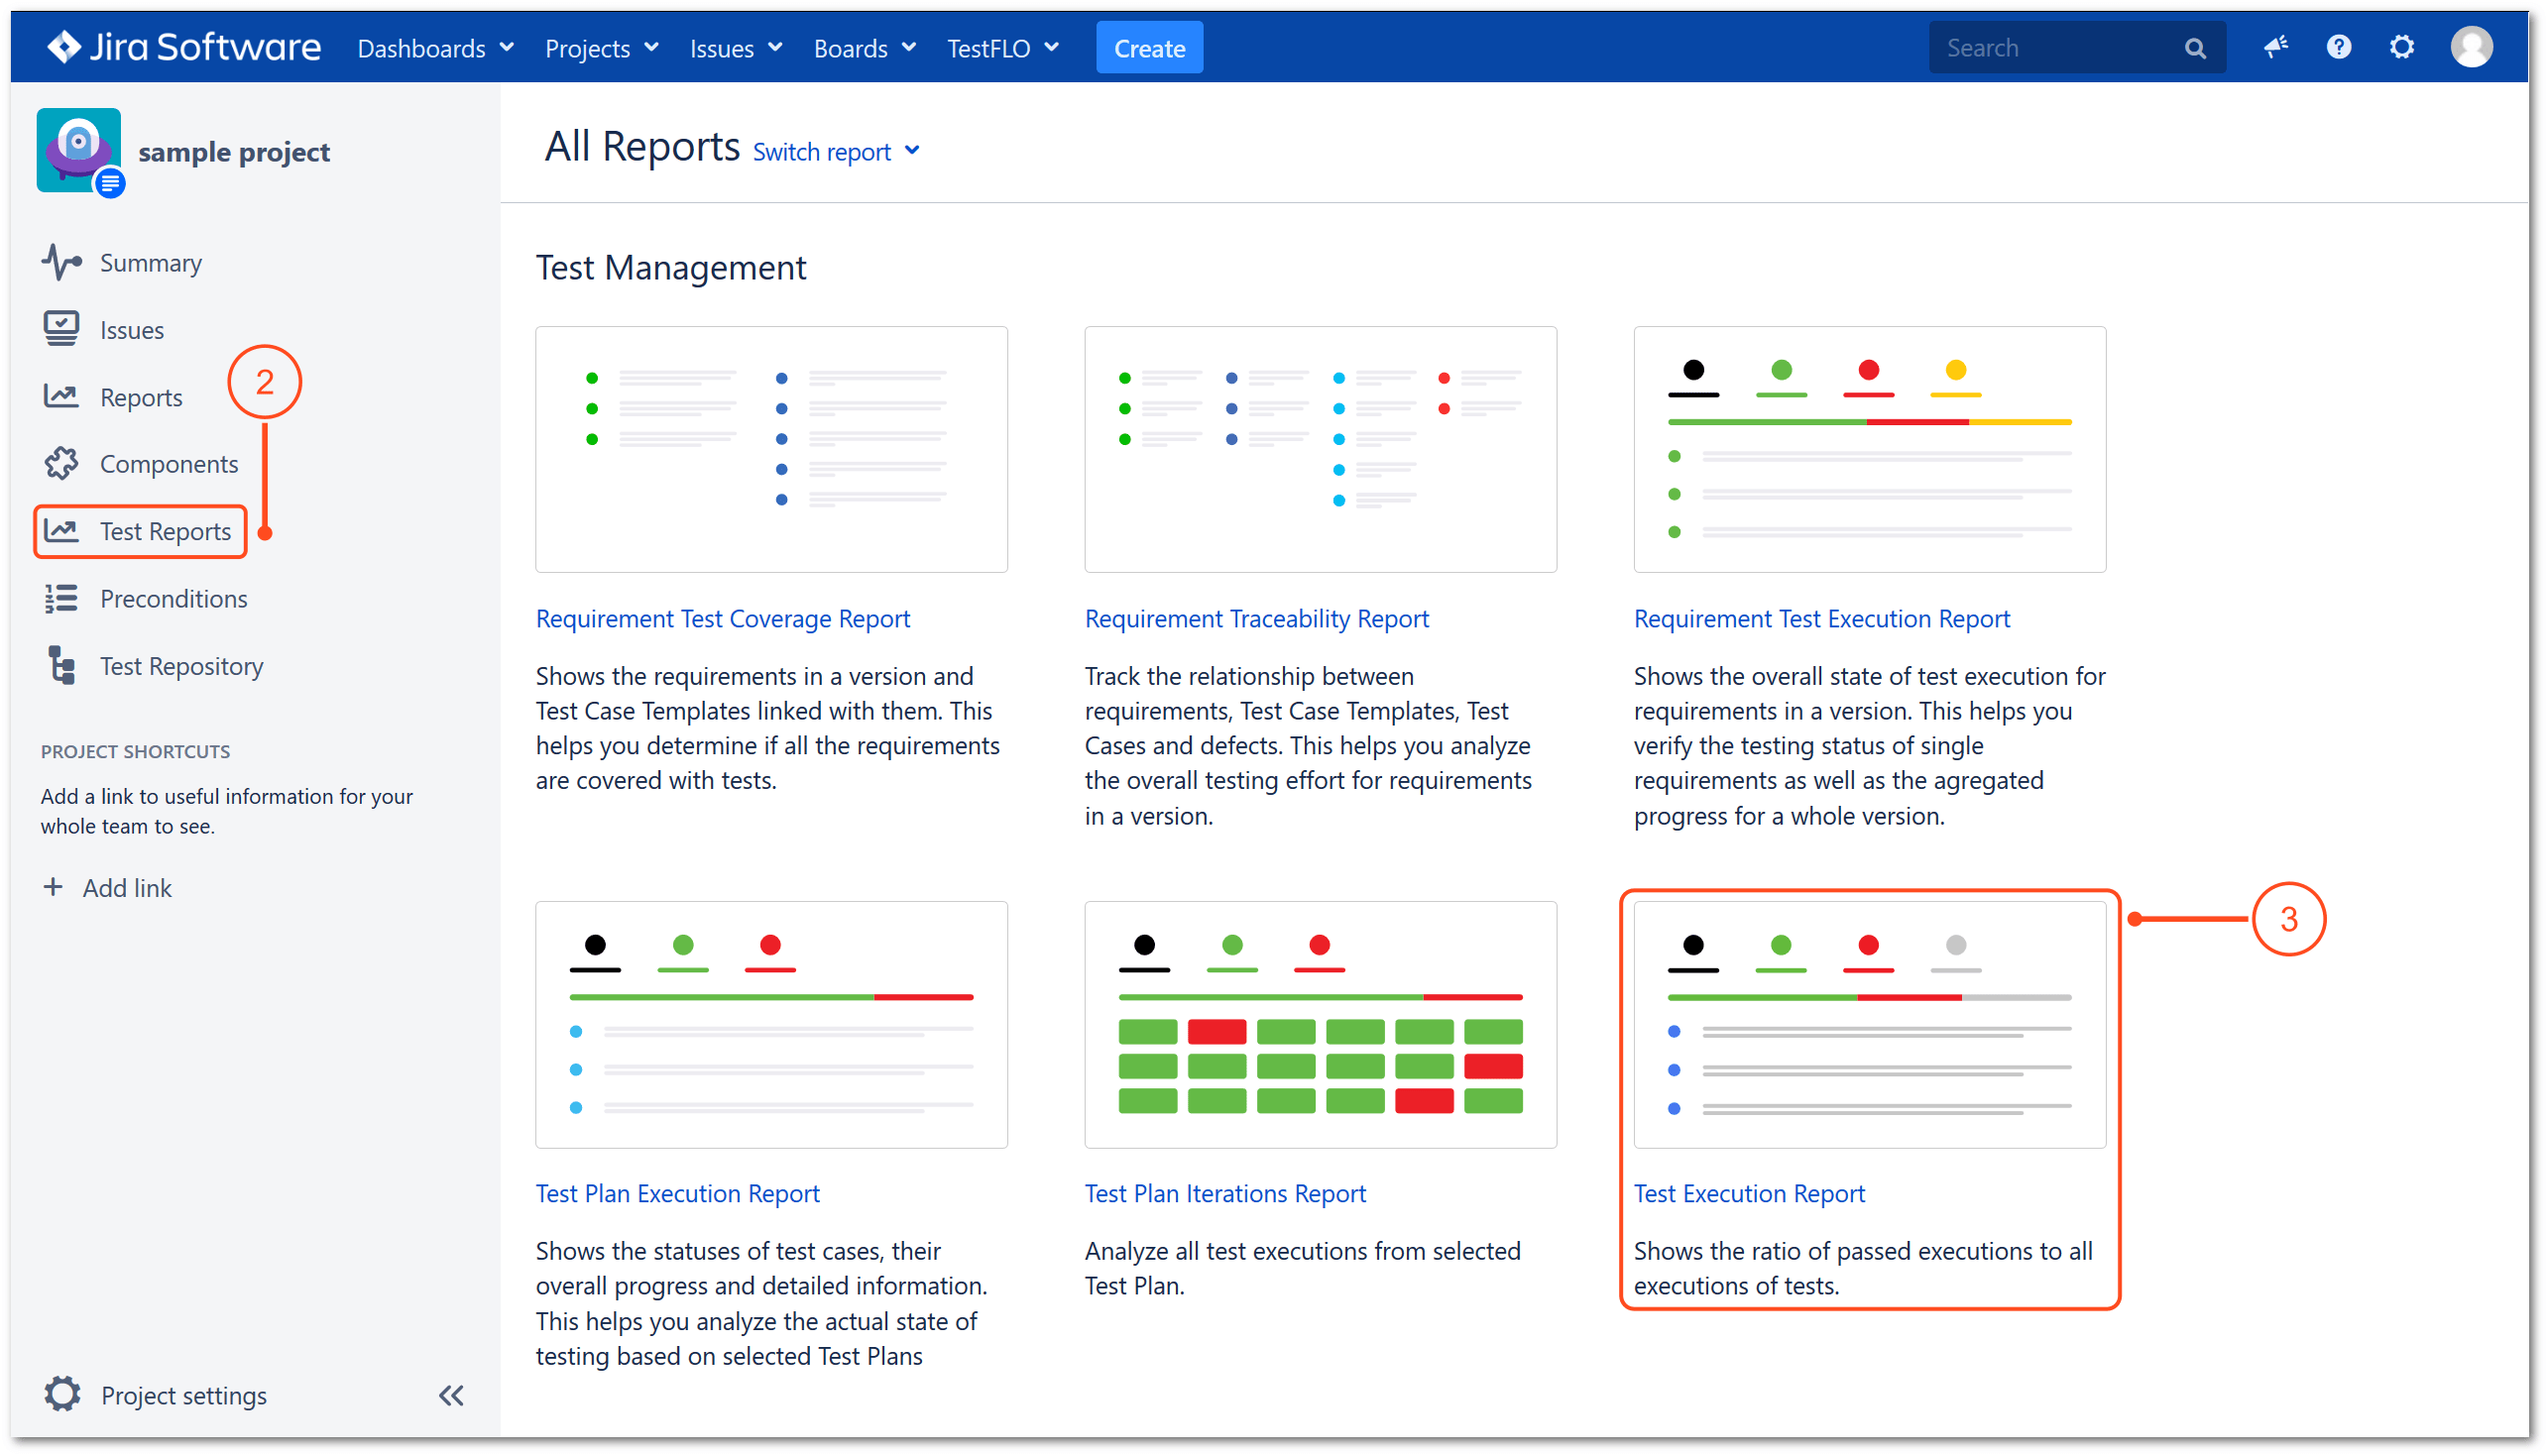Click the Test Execution Report link

[1747, 1193]
